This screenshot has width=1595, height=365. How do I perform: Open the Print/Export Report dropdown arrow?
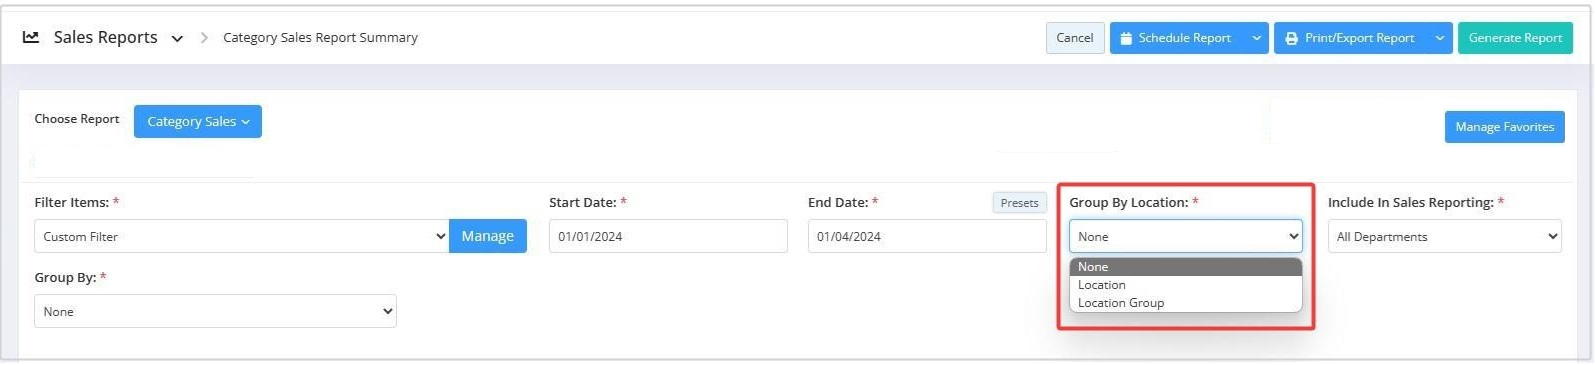point(1440,38)
